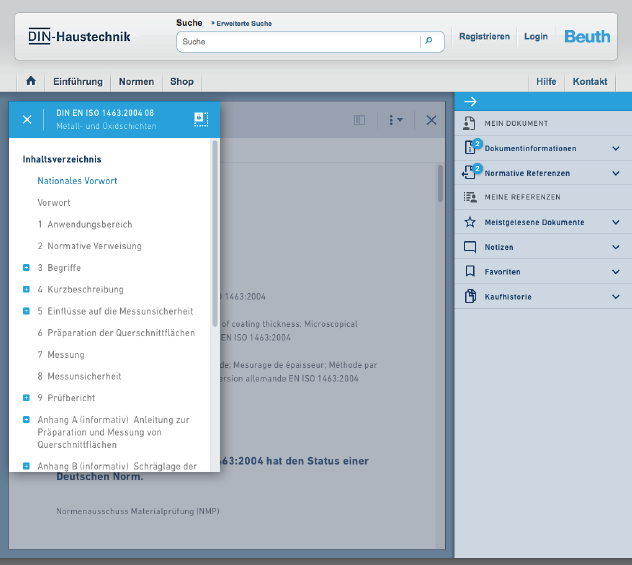Click the Mein Dokument icon
This screenshot has height=565, width=632.
click(470, 123)
